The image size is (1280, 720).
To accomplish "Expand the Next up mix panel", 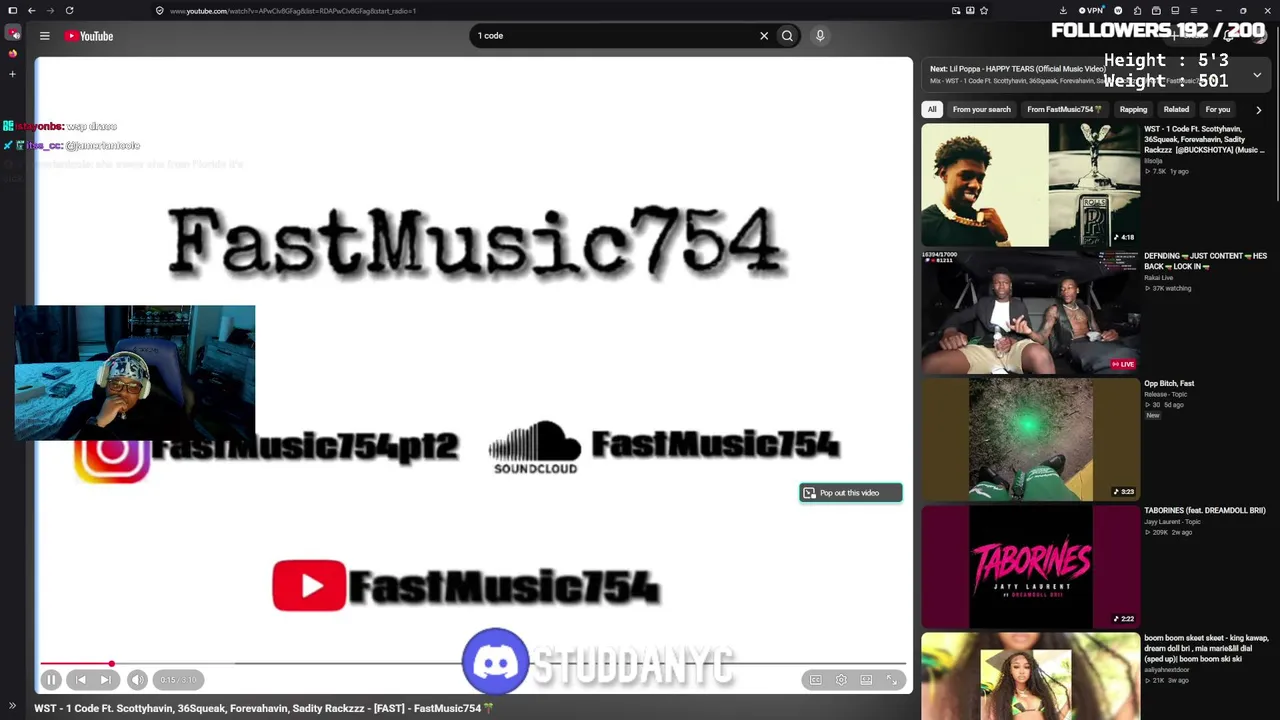I will [1257, 75].
